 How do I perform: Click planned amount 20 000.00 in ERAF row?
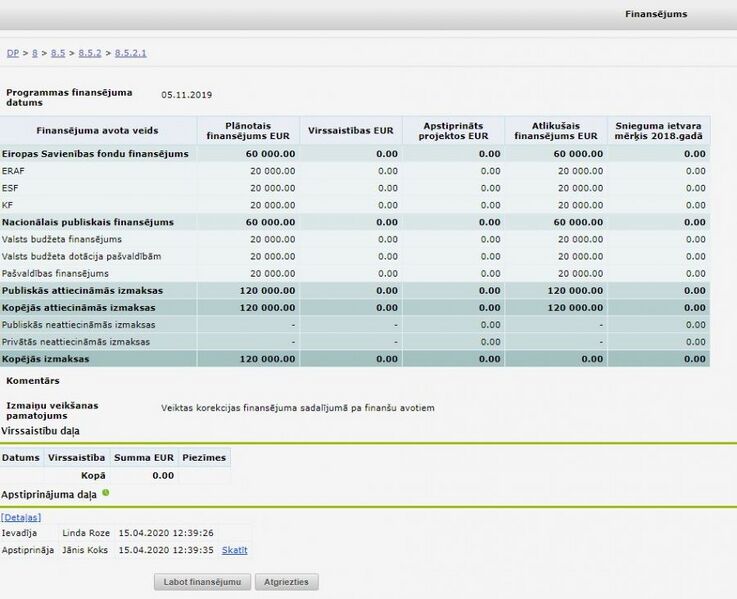tap(273, 171)
